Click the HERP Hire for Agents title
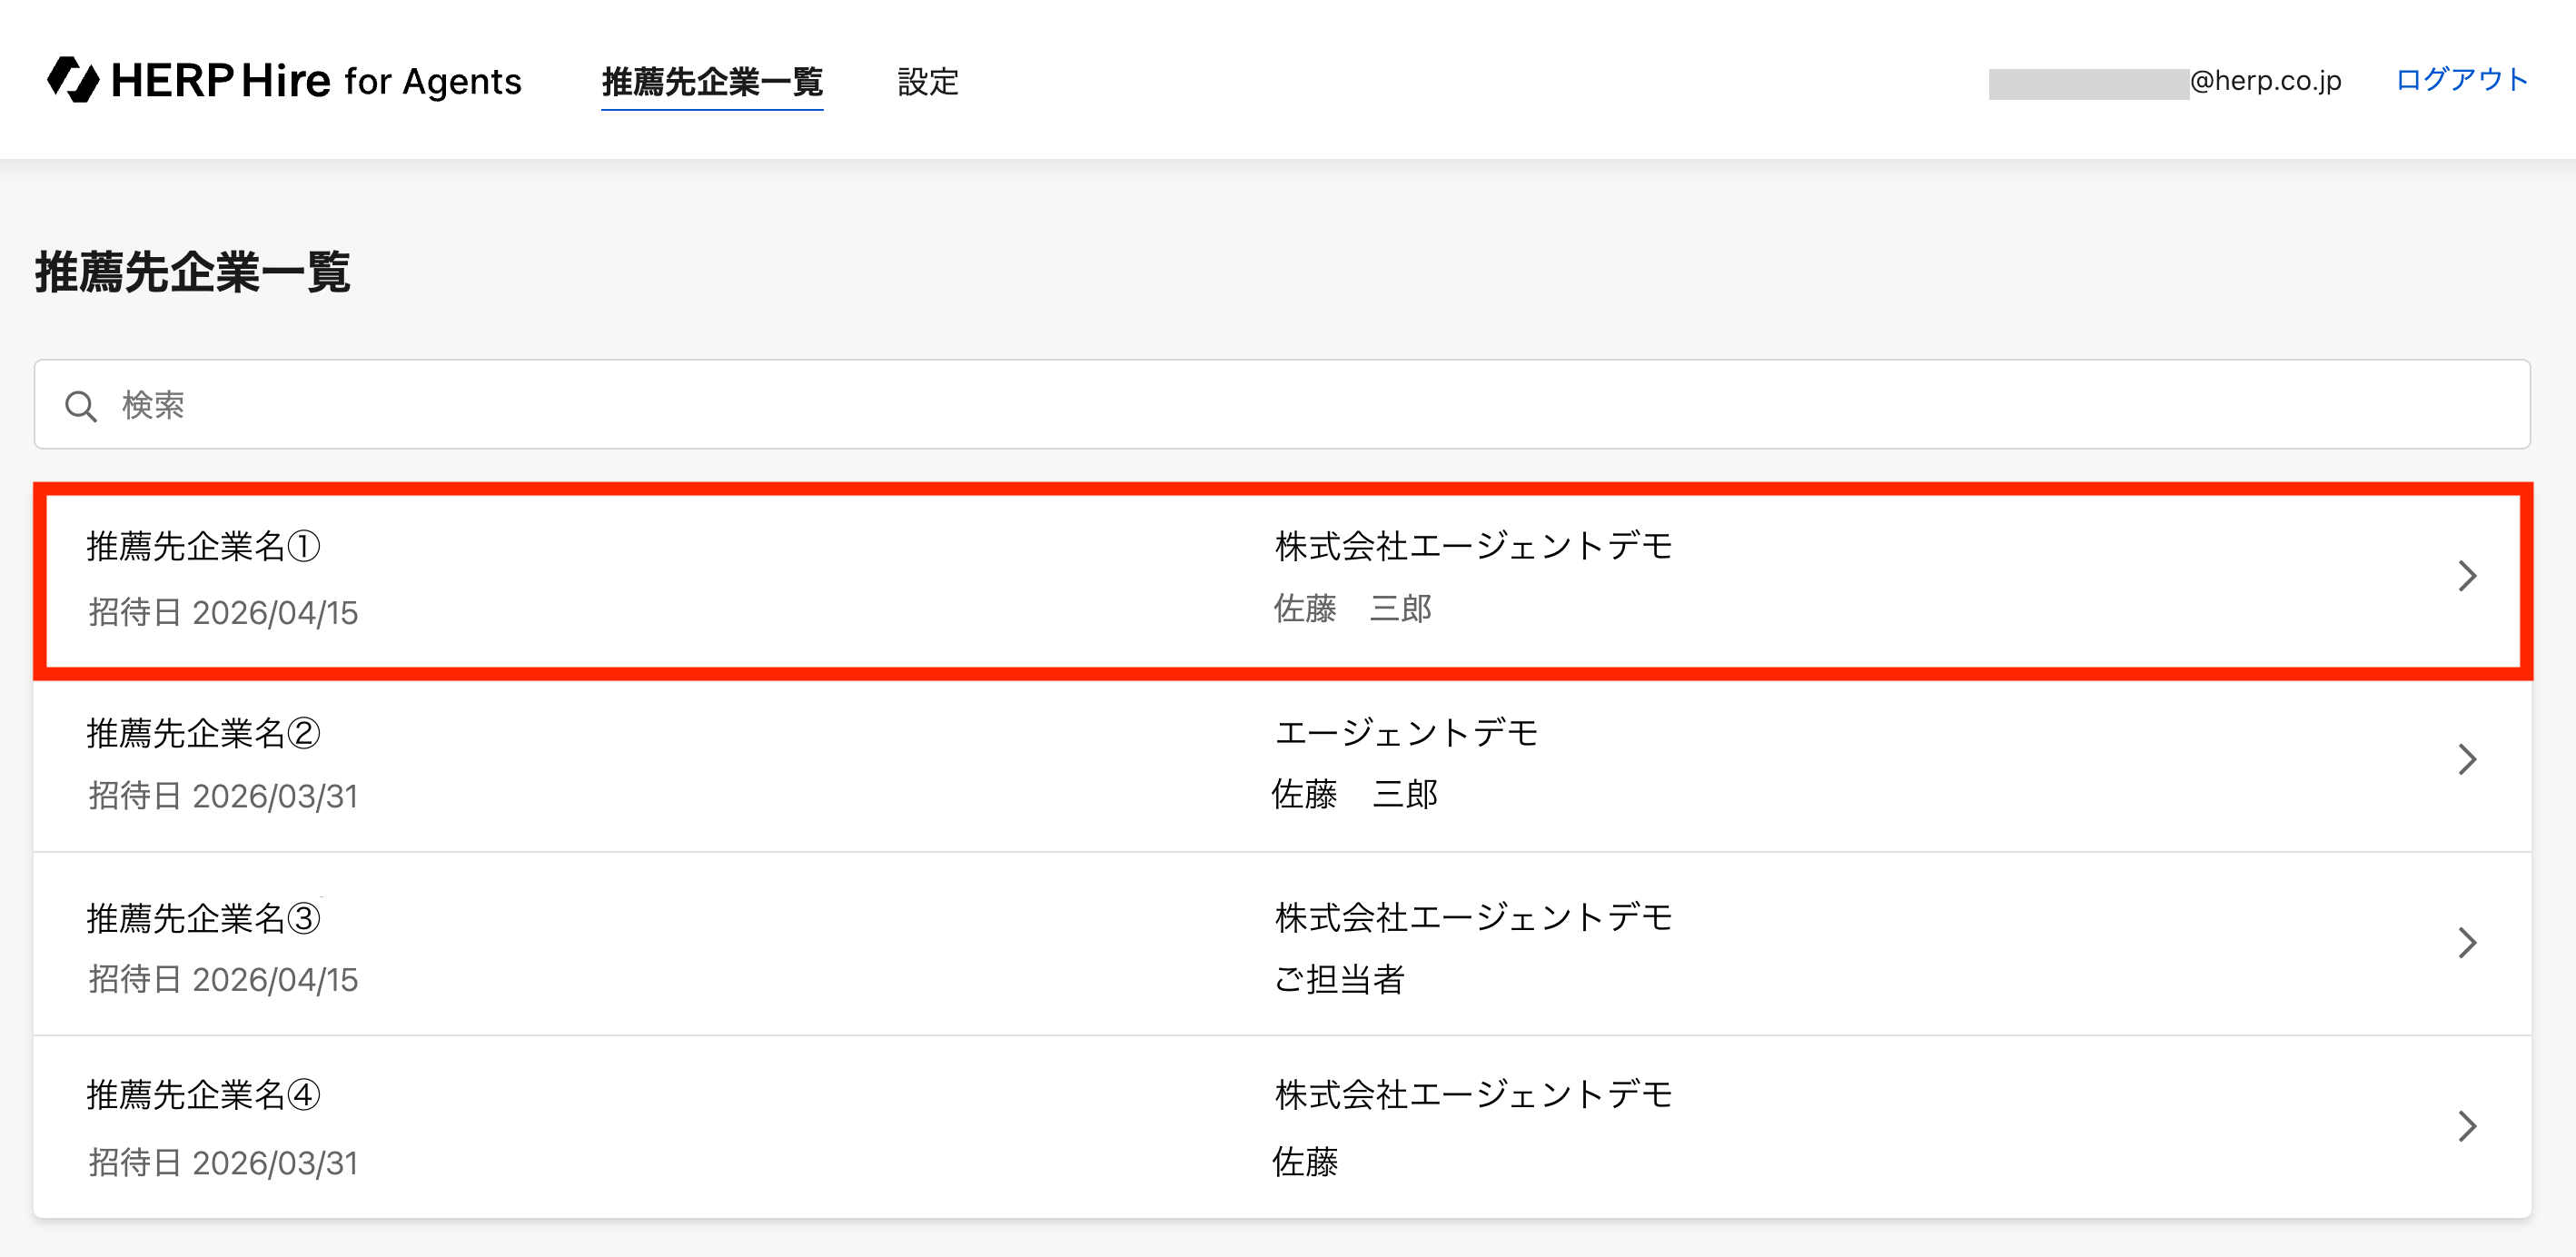 (285, 80)
